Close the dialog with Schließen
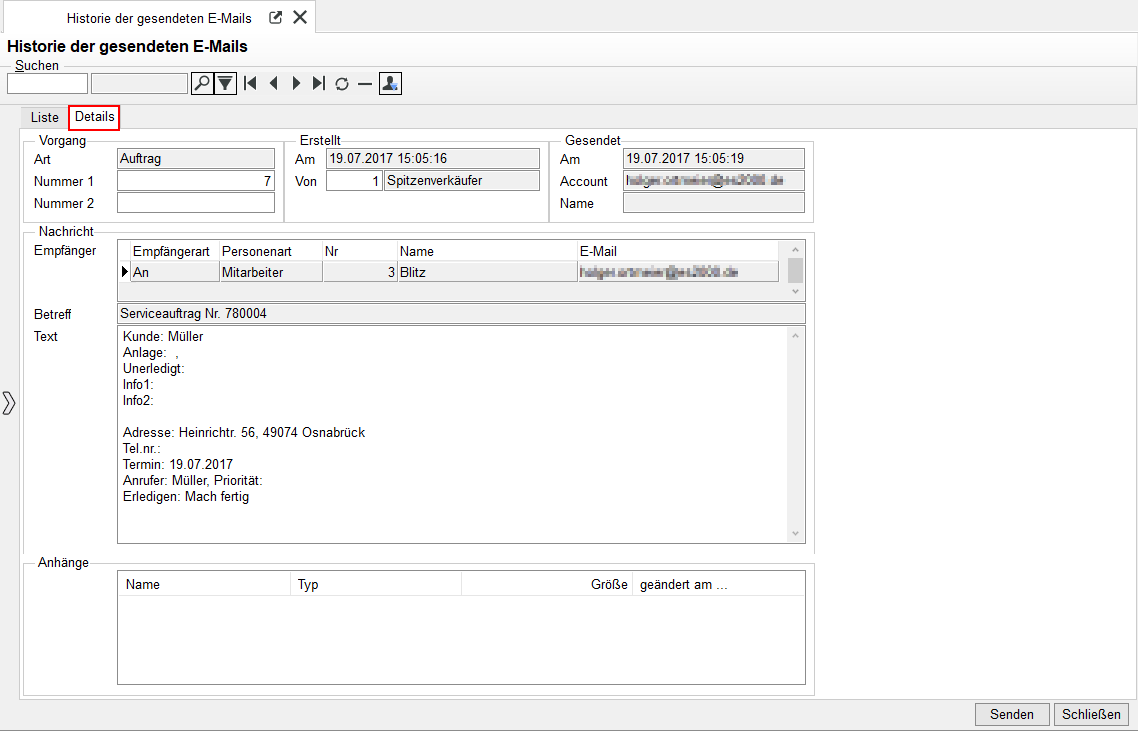 (x=1091, y=714)
